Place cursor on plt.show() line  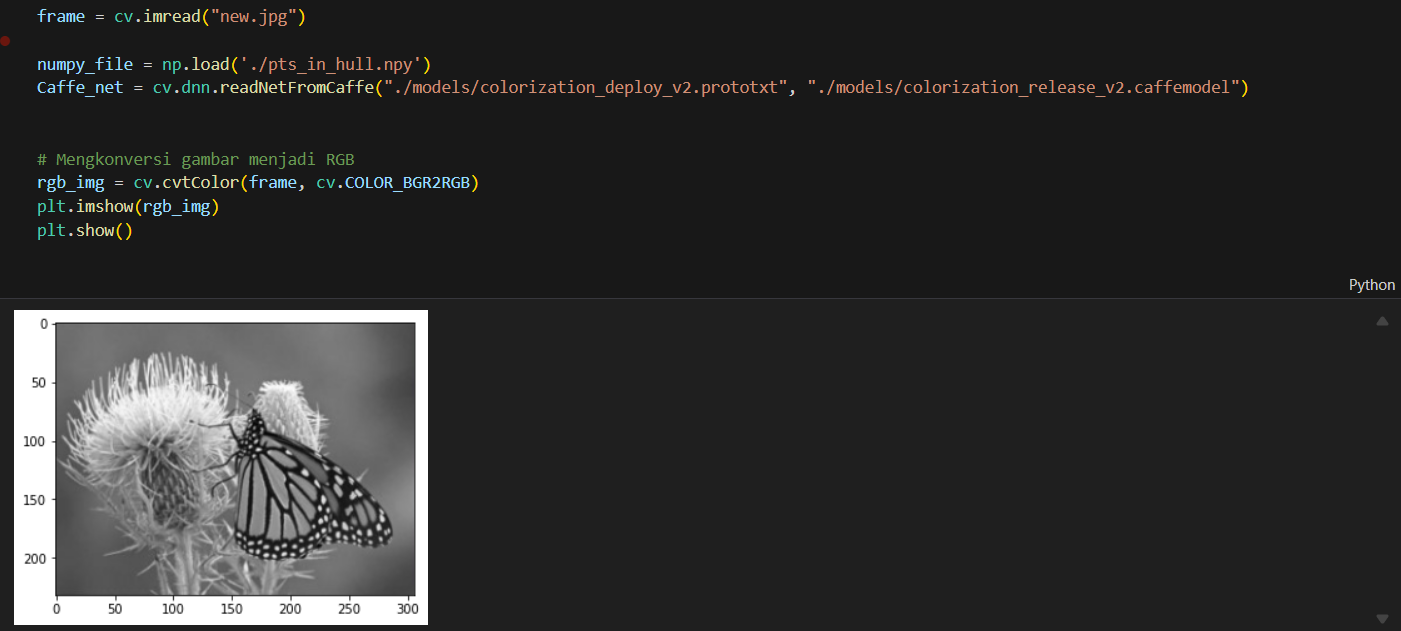tap(85, 230)
